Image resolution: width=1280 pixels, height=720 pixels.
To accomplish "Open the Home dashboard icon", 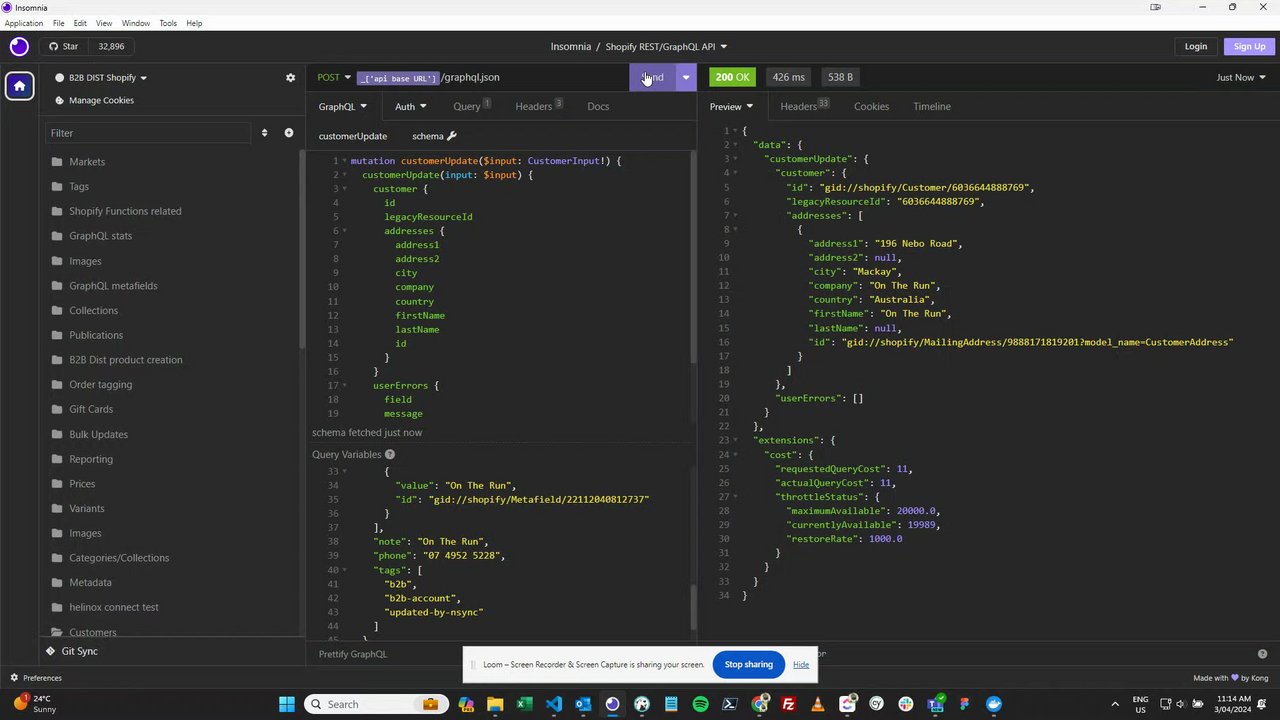I will pyautogui.click(x=19, y=86).
